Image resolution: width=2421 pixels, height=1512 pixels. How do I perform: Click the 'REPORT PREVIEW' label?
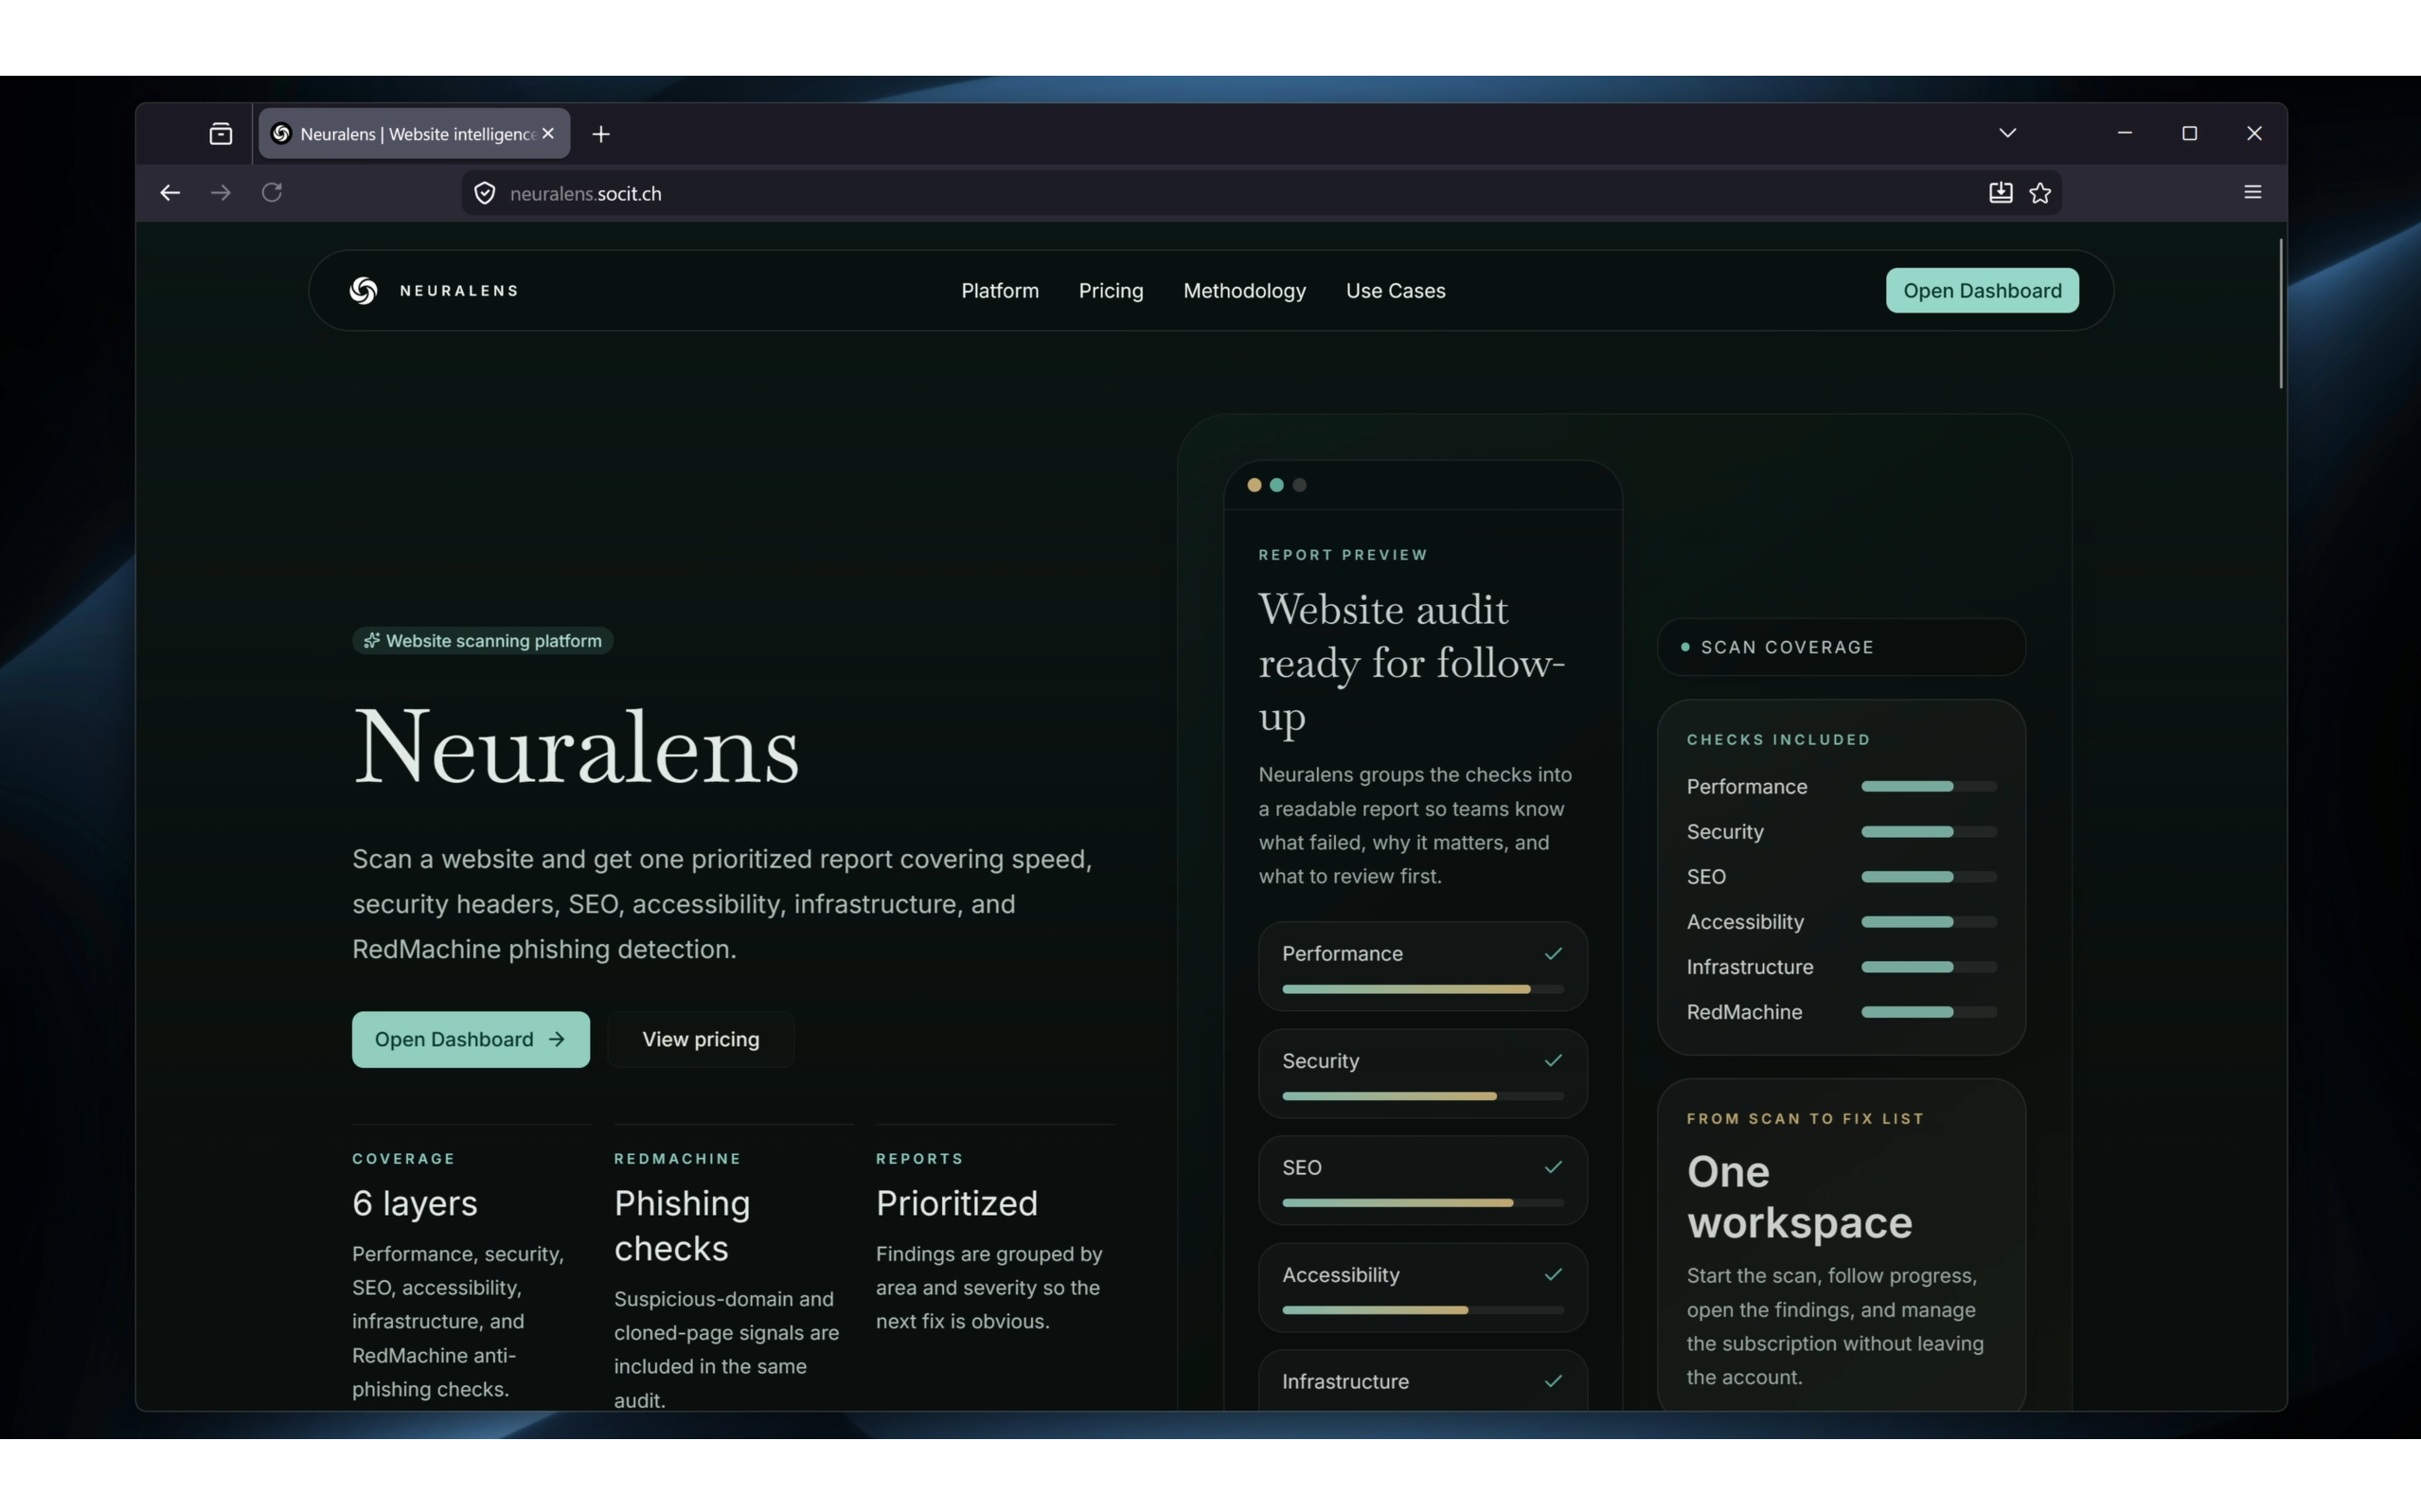point(1343,555)
